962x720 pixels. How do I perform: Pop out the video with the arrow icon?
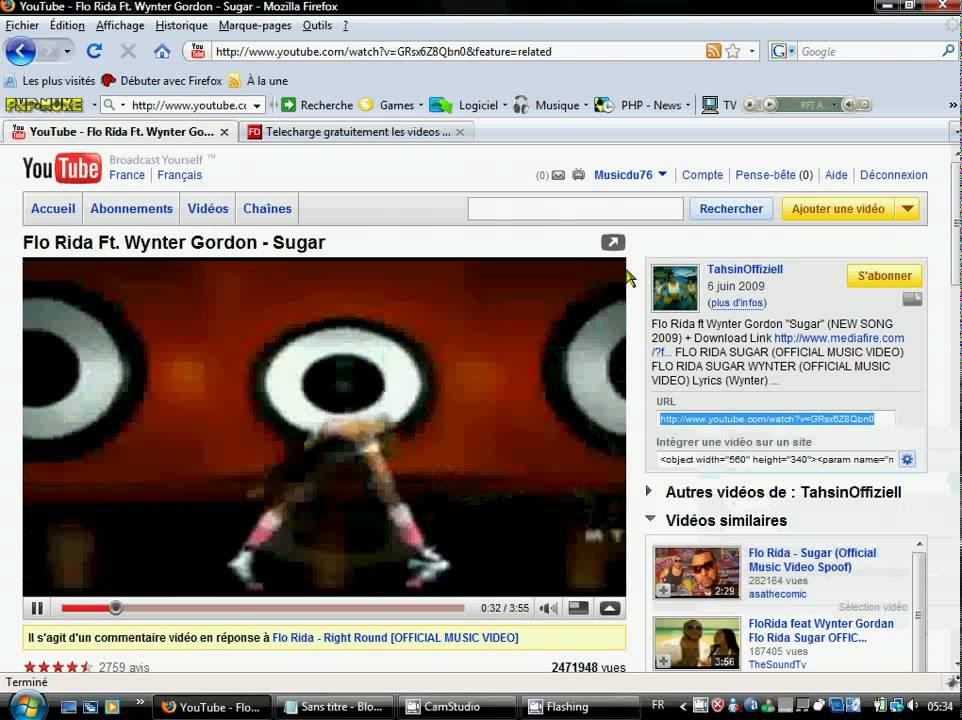[613, 242]
